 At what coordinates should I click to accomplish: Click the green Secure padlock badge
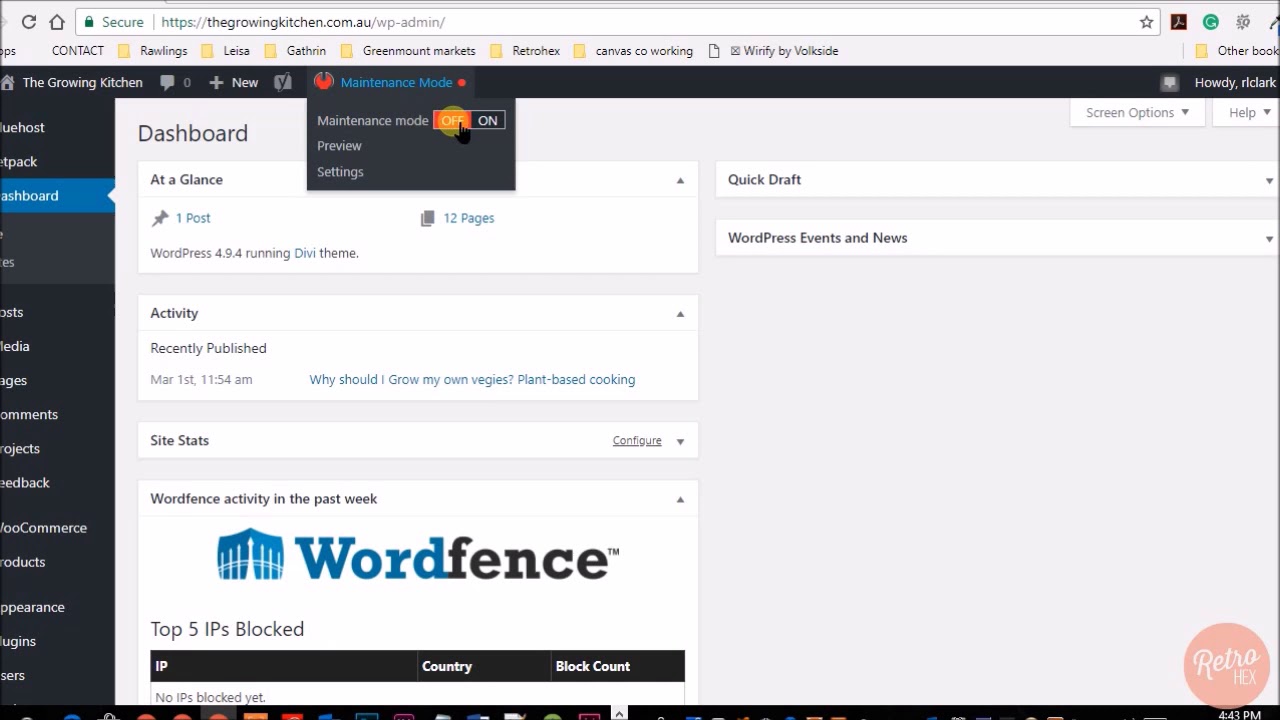[113, 22]
